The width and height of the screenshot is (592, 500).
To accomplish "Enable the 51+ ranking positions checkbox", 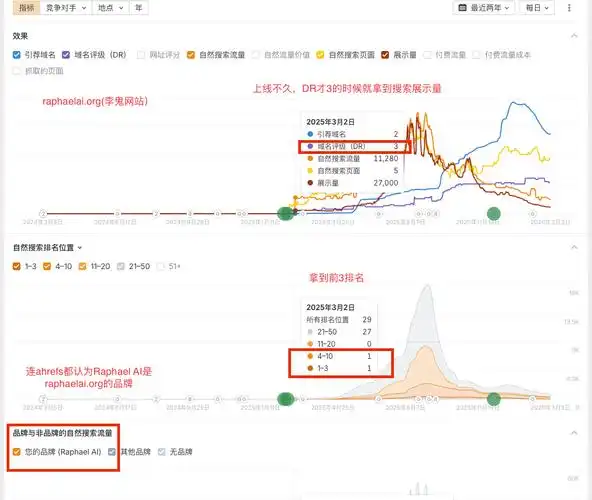I will click(x=160, y=266).
